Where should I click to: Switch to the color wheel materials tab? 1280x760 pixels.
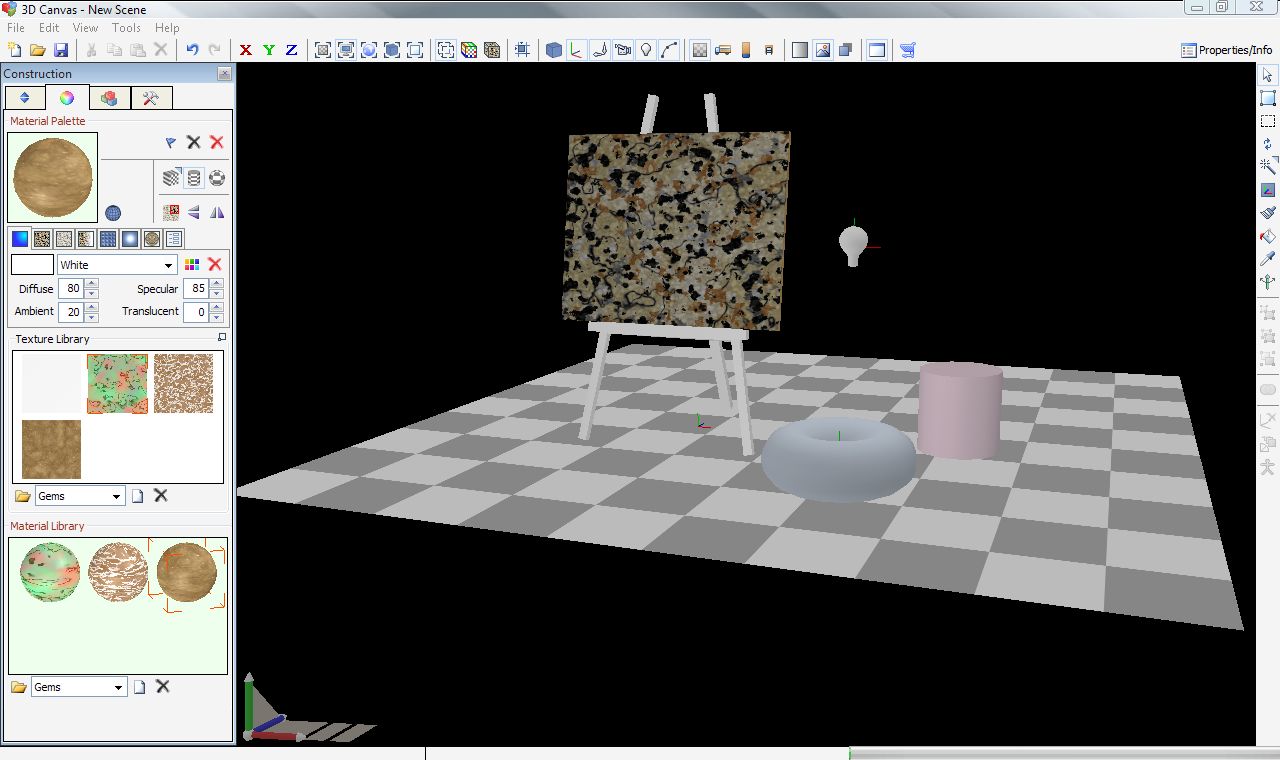click(x=67, y=98)
